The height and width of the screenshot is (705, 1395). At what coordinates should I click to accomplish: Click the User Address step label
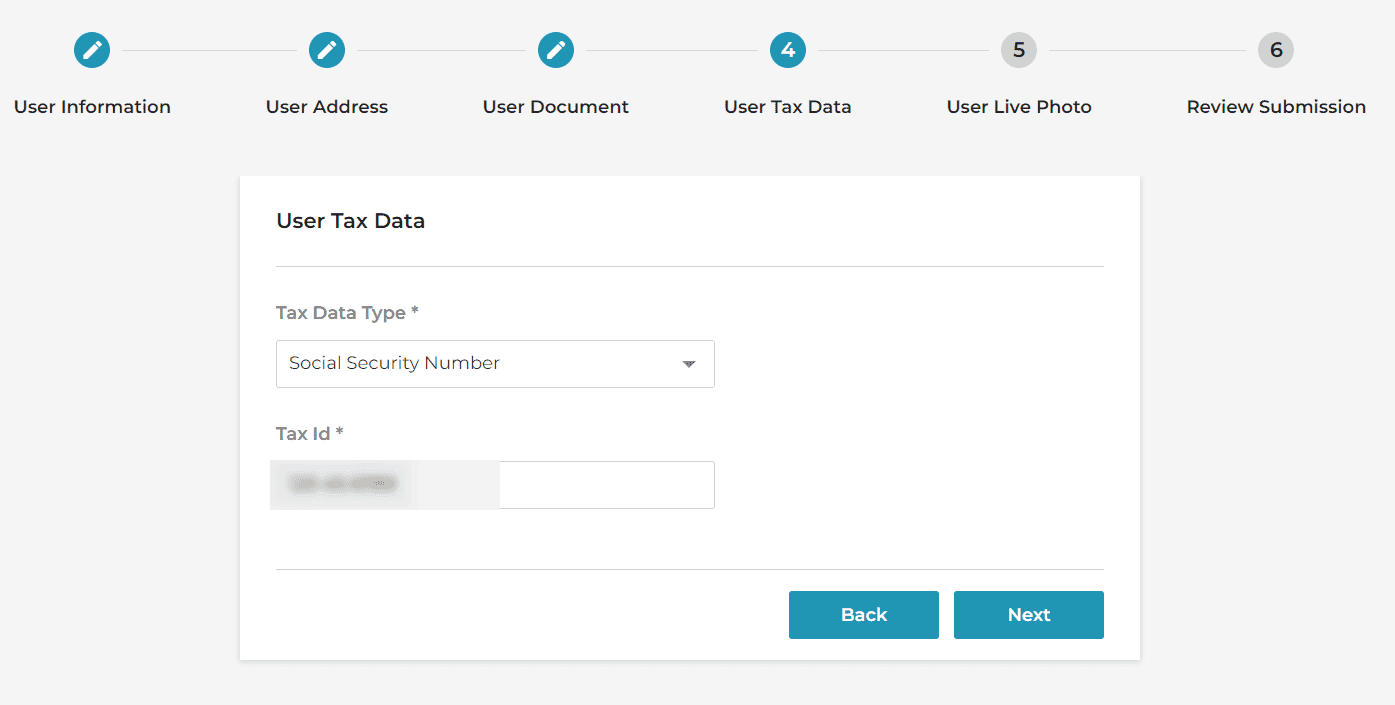327,107
